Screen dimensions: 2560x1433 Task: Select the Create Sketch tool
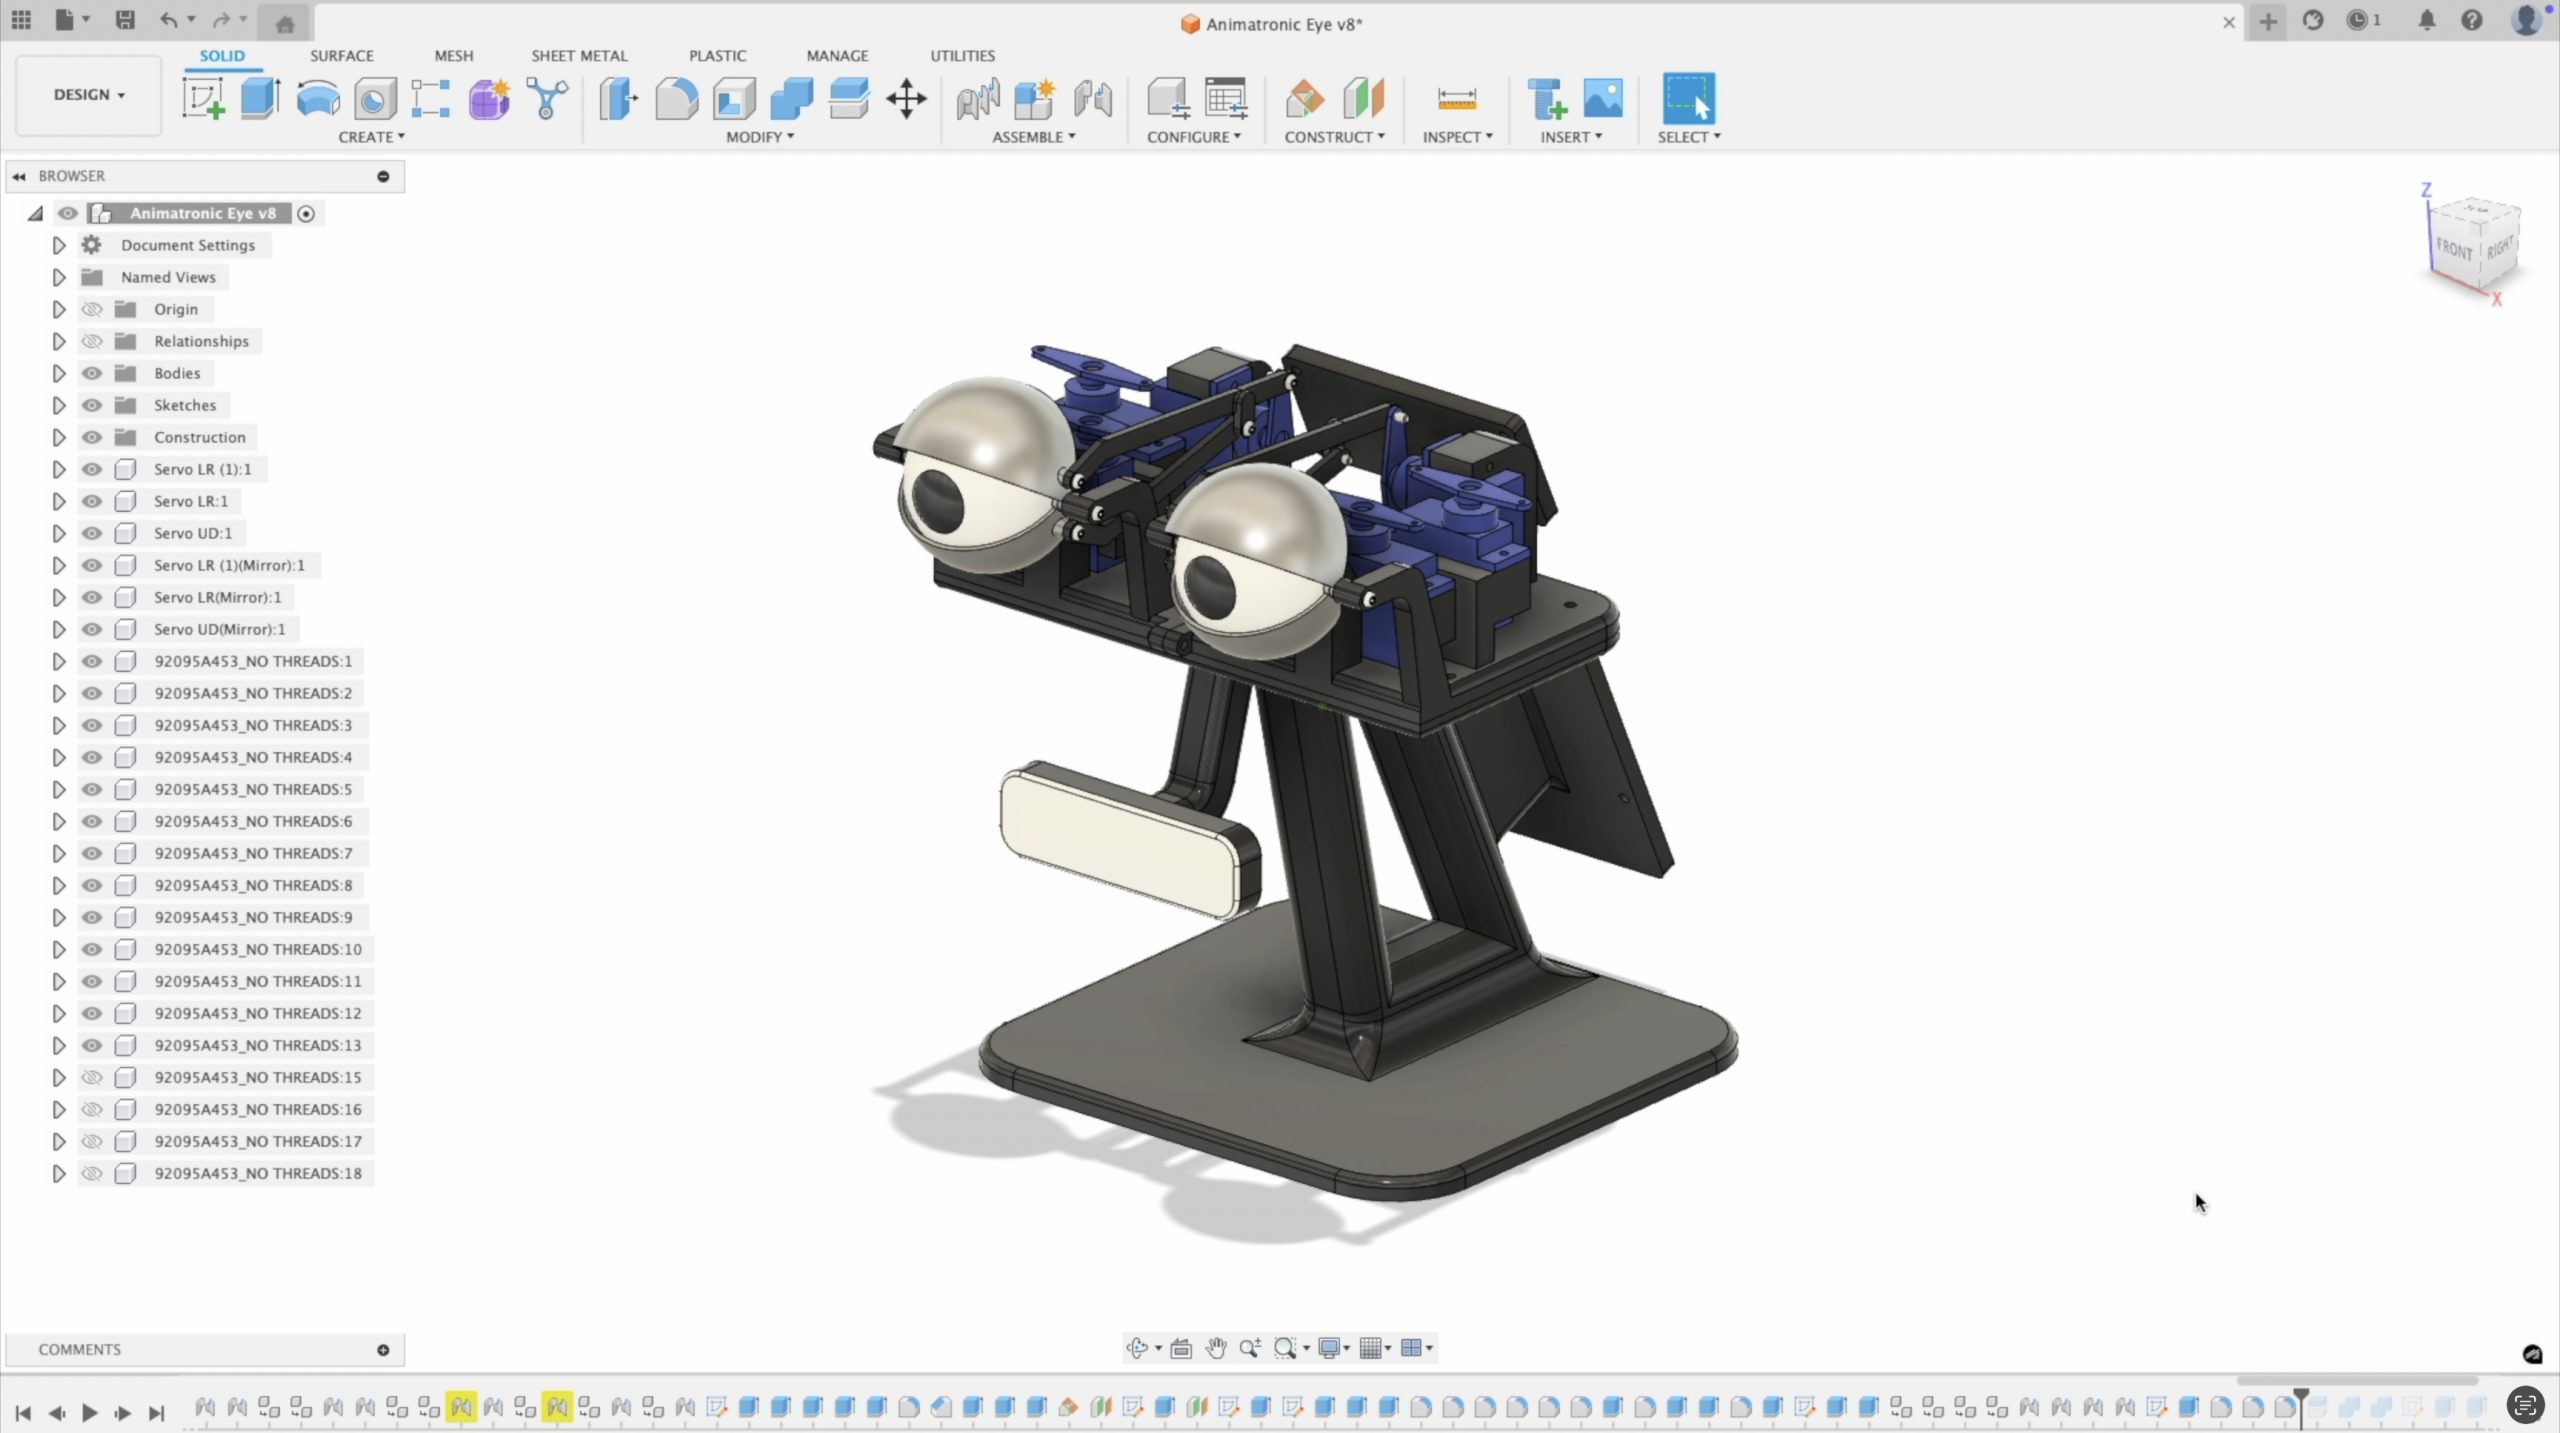point(203,99)
